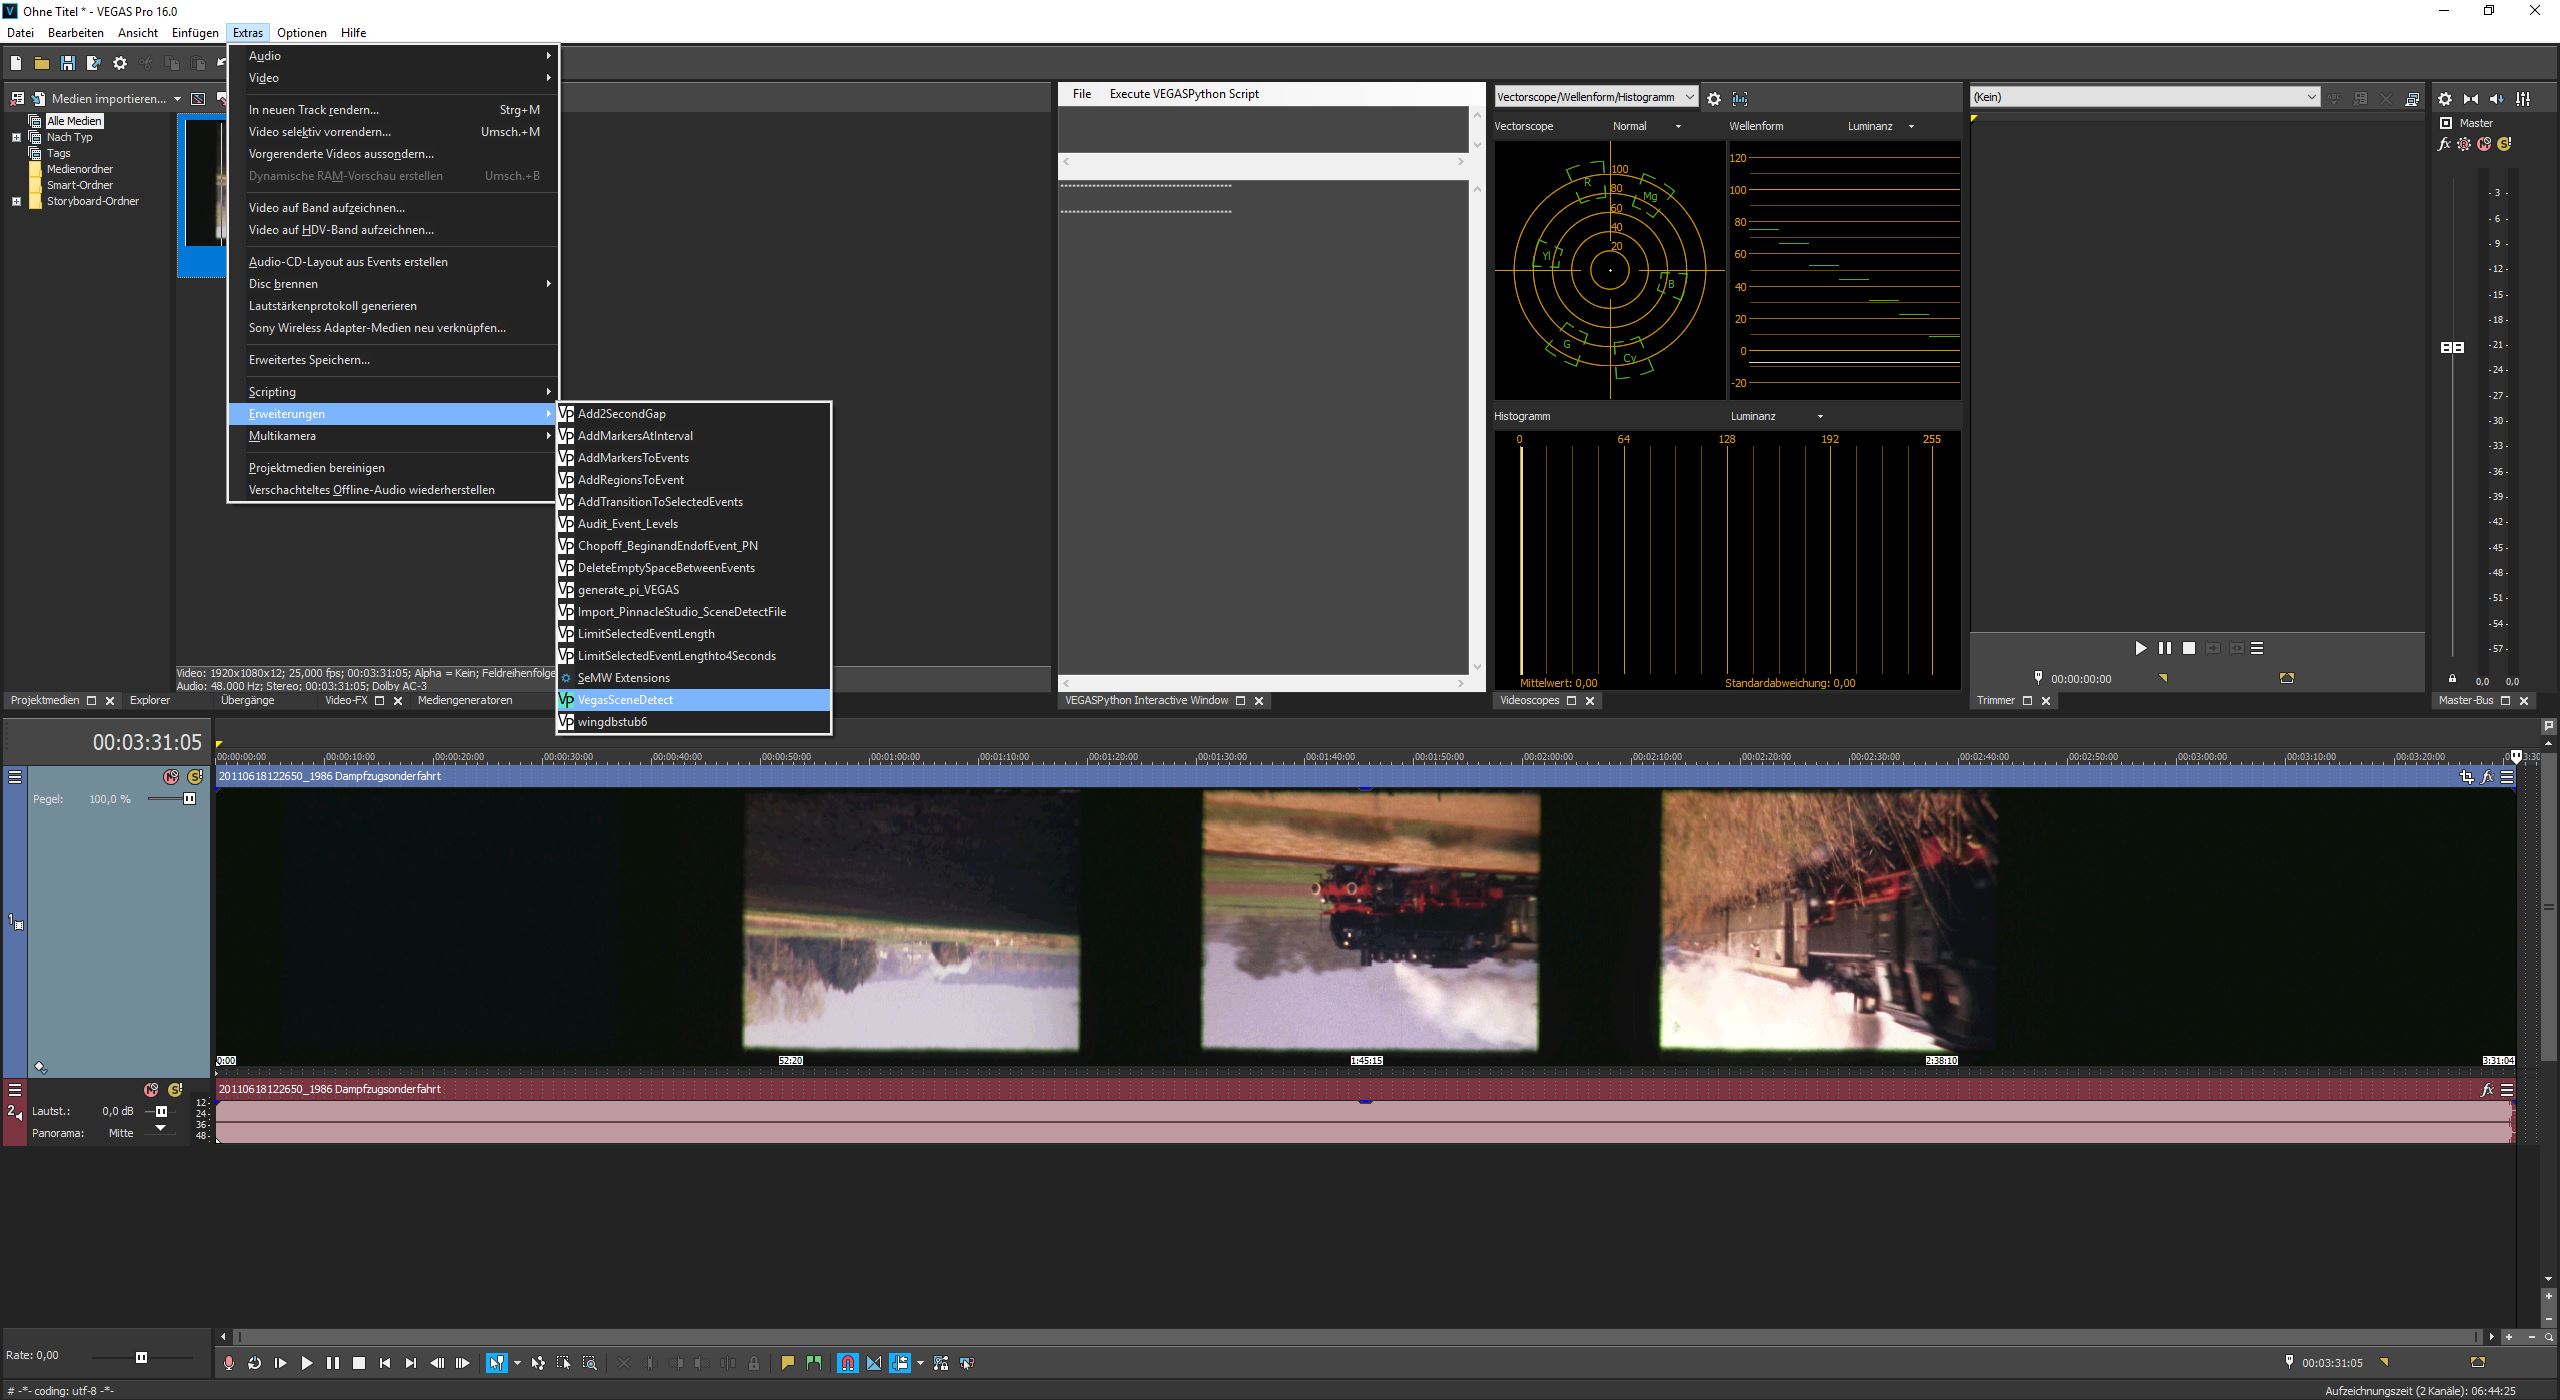Open the trimmer (Kein) media dropdown
2560x1400 pixels.
coord(2311,97)
